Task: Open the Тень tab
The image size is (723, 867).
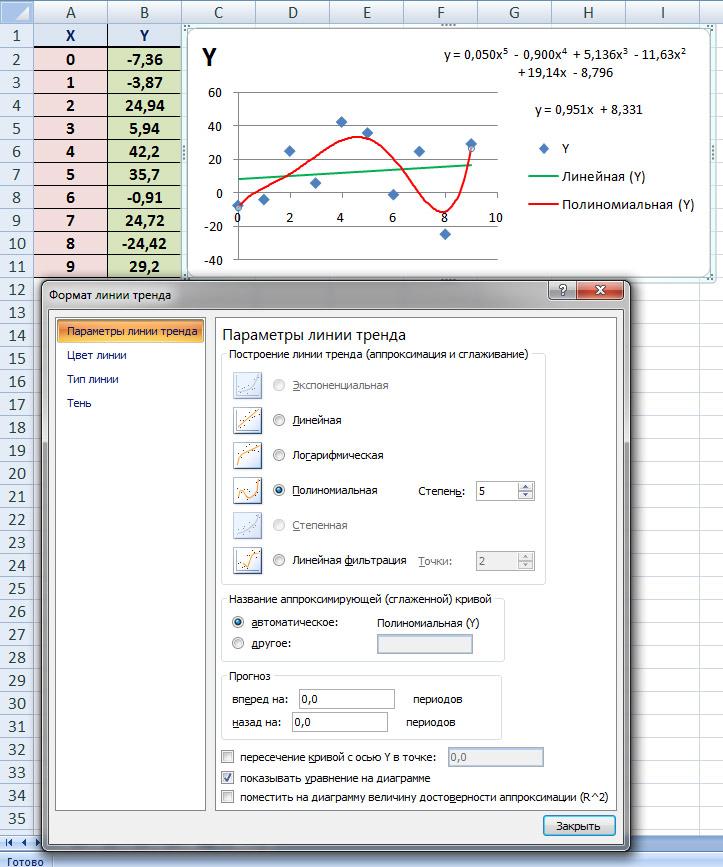Action: pyautogui.click(x=79, y=403)
